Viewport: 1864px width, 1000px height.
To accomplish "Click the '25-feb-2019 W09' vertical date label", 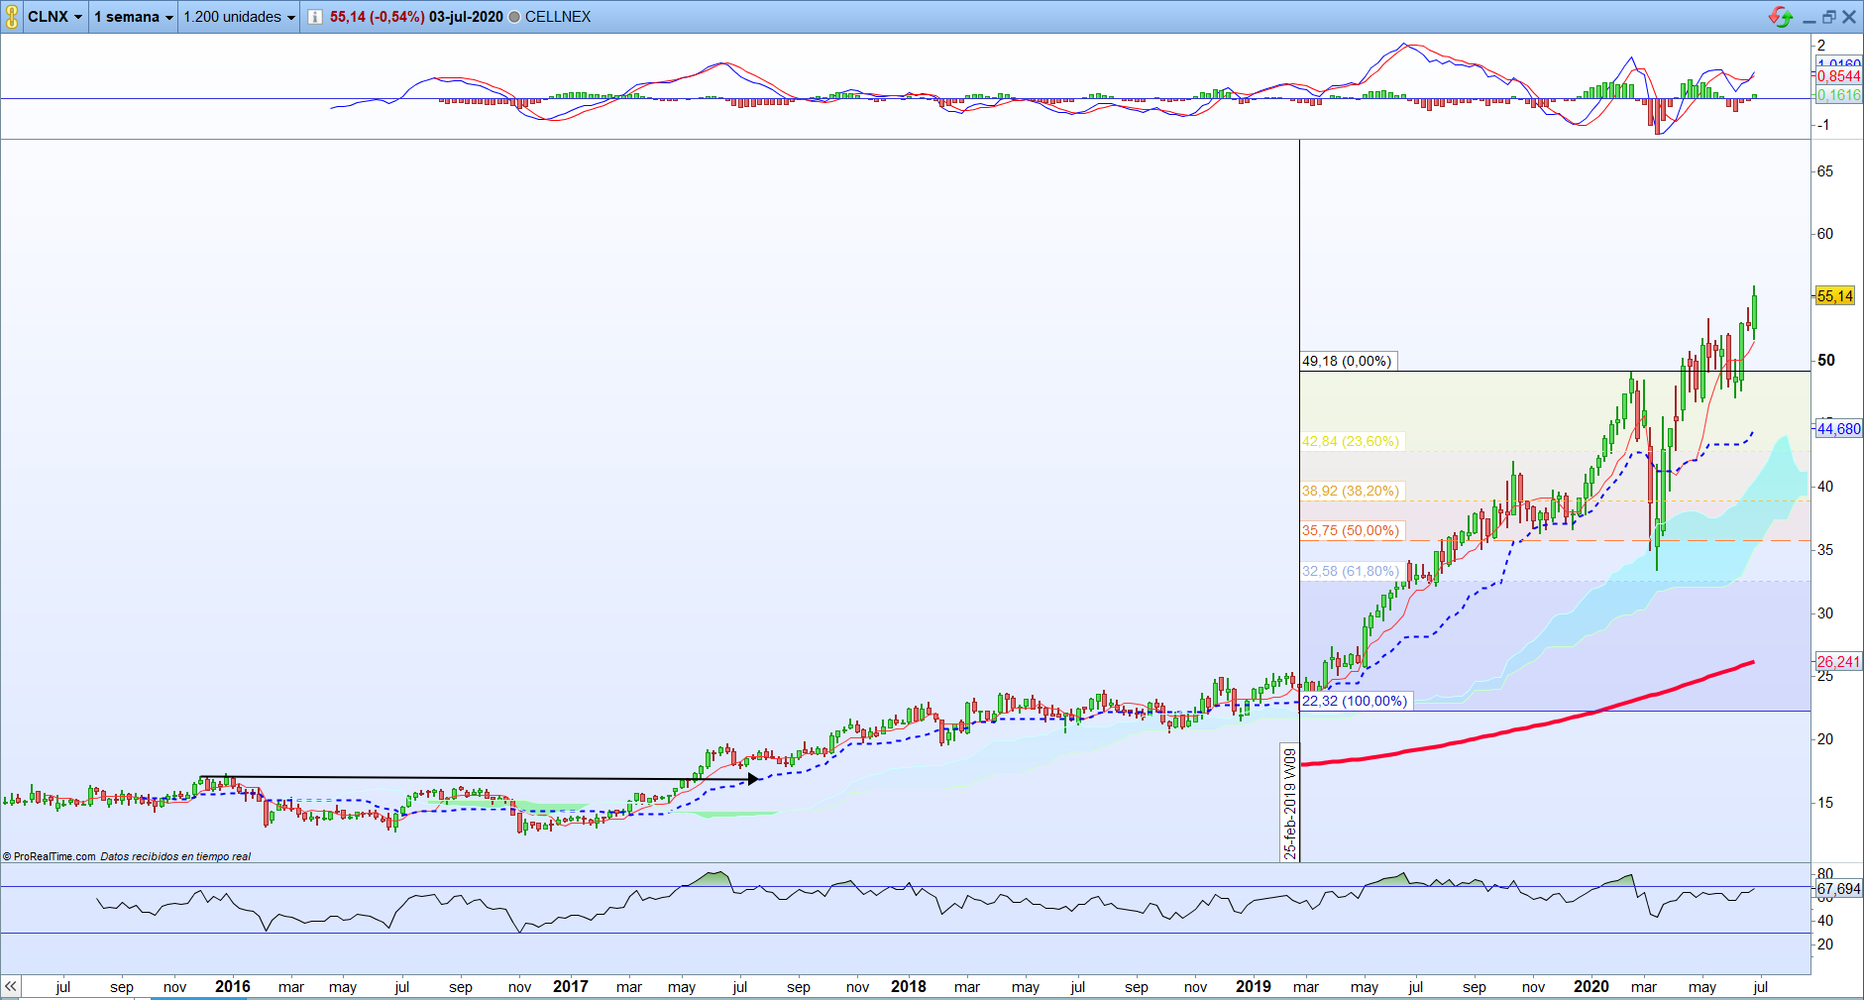I will (1290, 803).
